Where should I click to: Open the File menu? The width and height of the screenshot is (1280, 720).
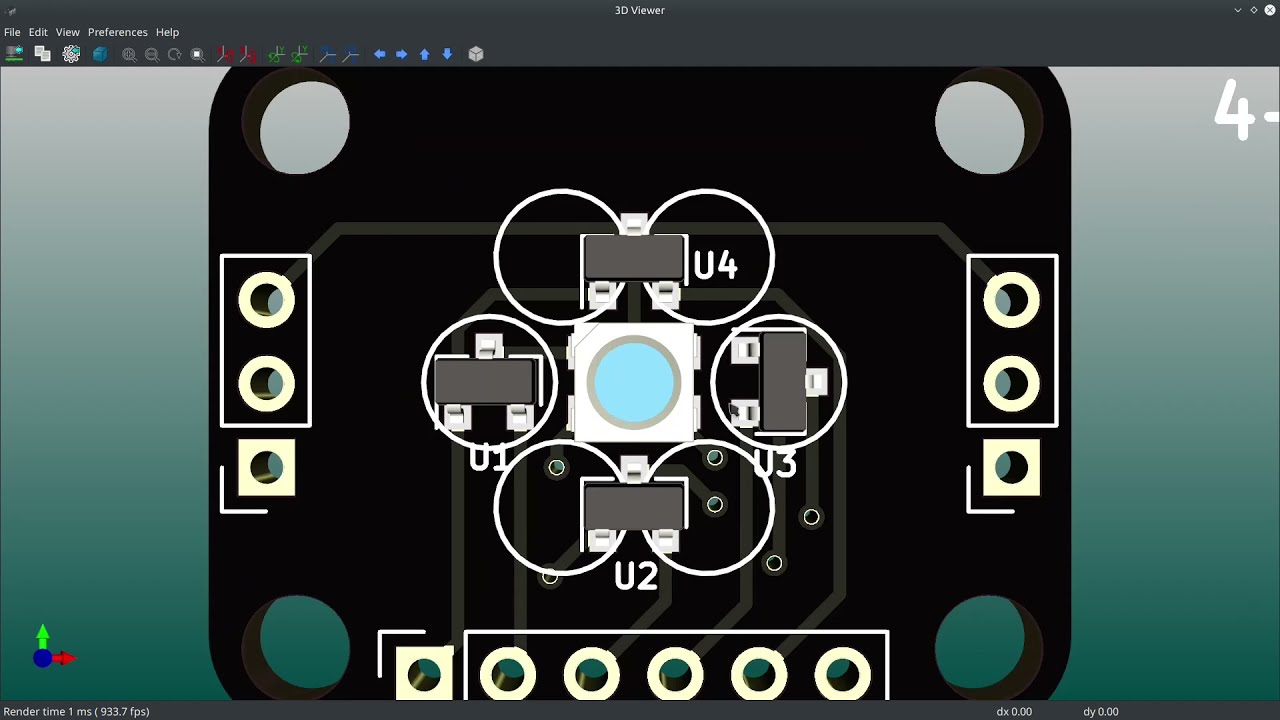[12, 32]
